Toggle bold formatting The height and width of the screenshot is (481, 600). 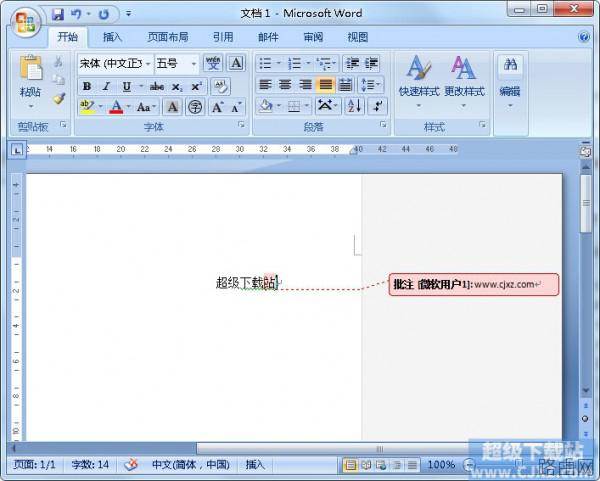click(x=87, y=87)
